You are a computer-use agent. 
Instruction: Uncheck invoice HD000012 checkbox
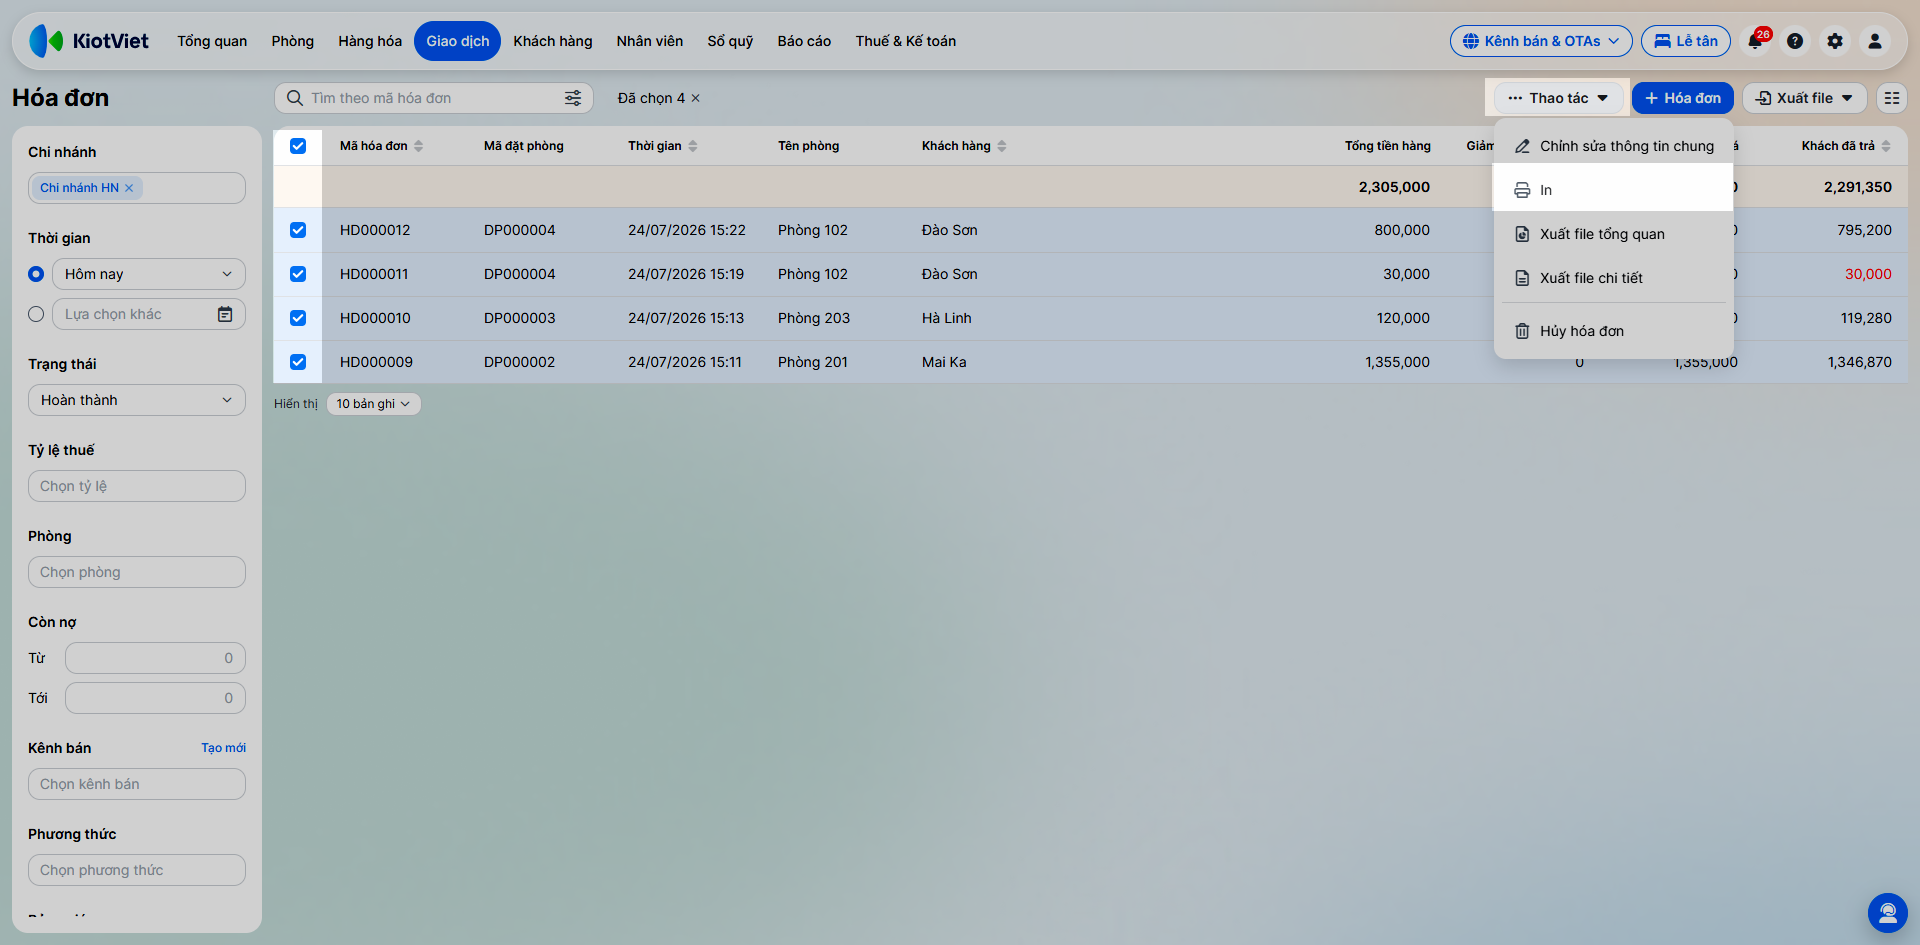(x=298, y=230)
